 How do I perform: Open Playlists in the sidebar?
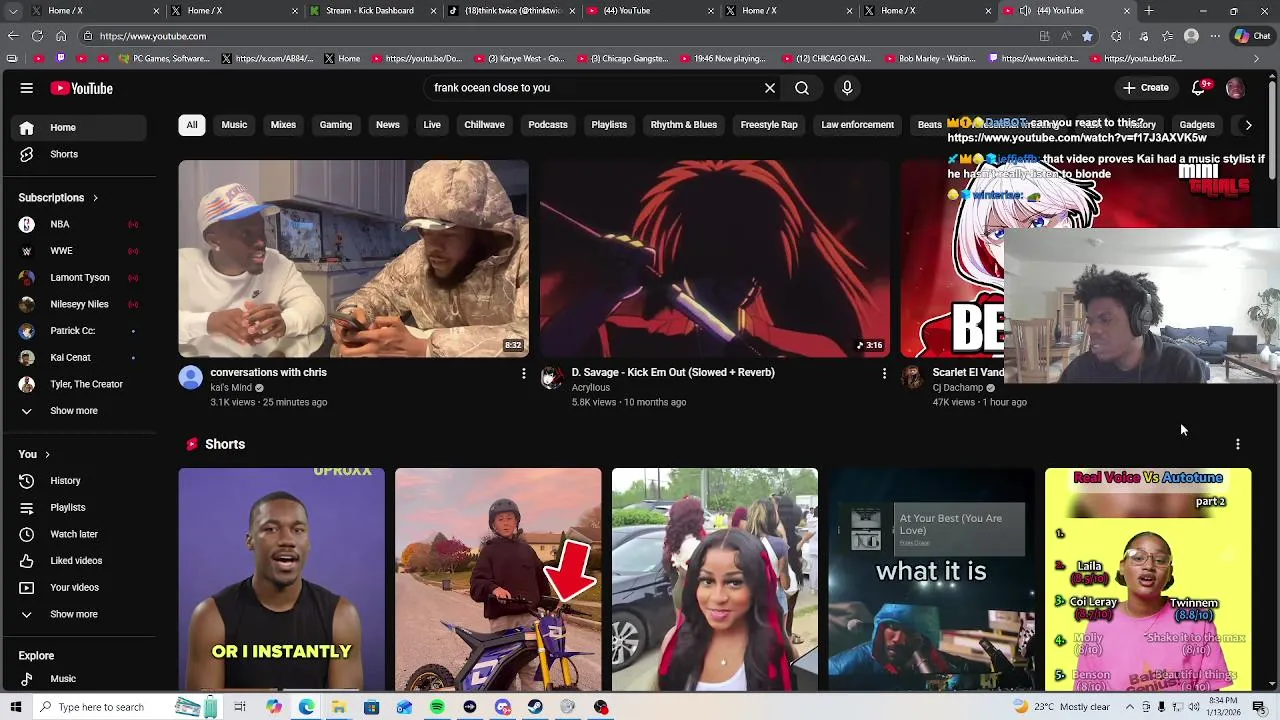[x=79, y=507]
